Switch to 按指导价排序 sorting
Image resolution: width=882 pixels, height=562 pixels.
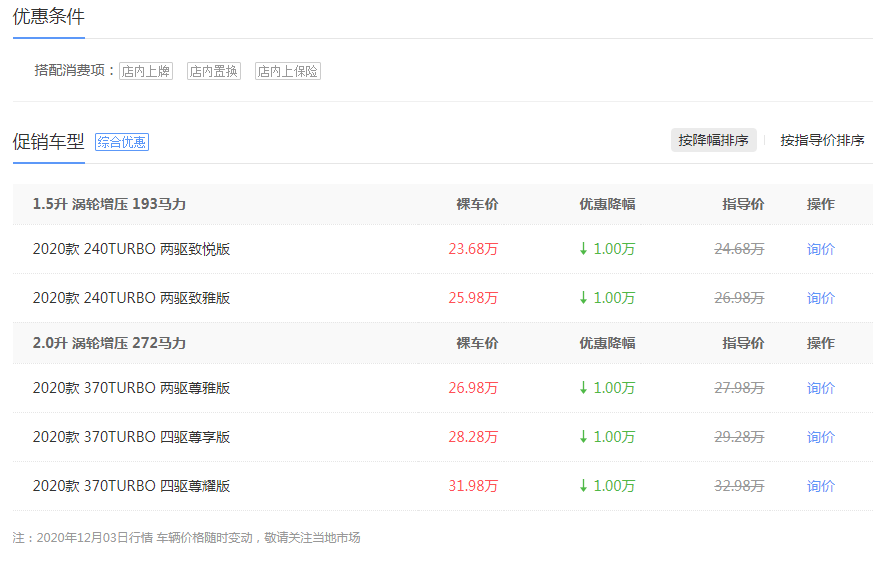tap(822, 141)
